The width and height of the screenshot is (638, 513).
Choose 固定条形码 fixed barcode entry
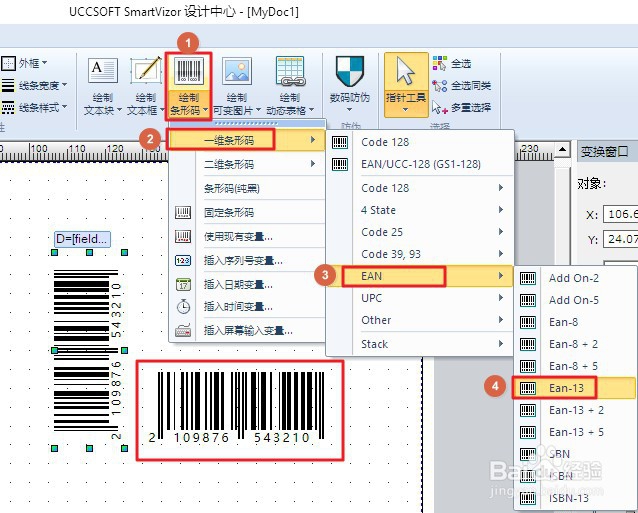[247, 212]
